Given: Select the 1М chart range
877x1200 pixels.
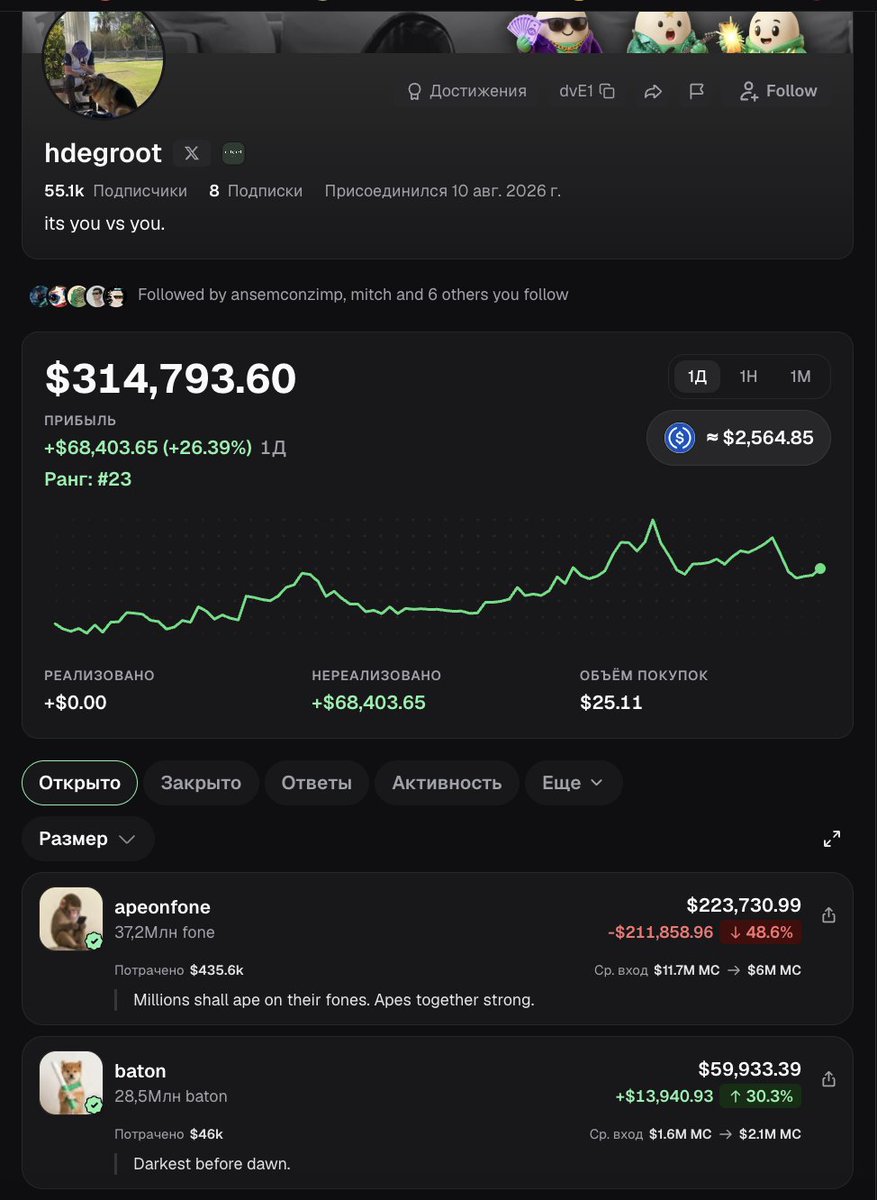Looking at the screenshot, I should tap(800, 377).
